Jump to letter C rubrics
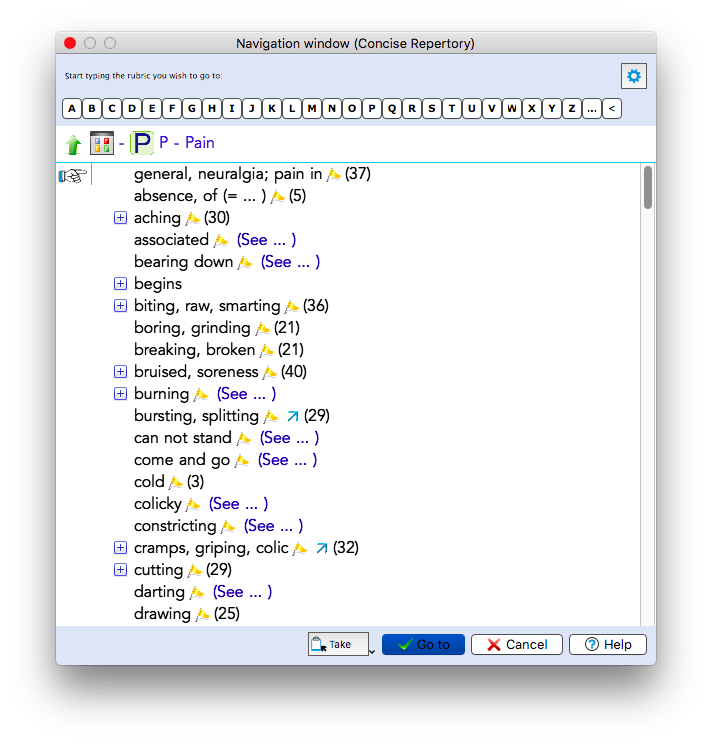Image resolution: width=712 pixels, height=745 pixels. [112, 109]
